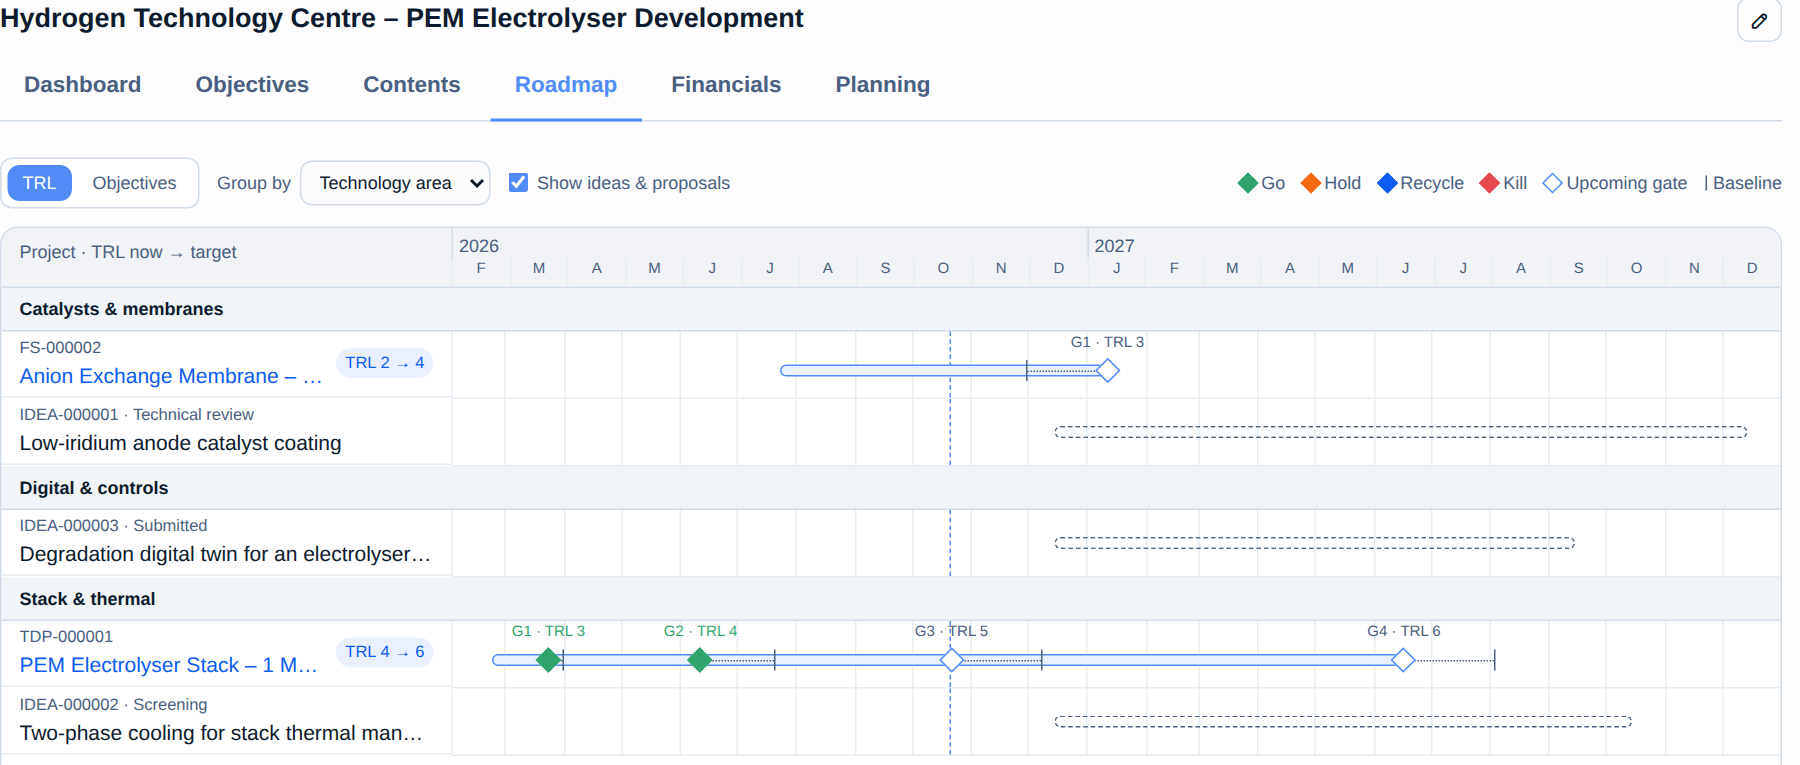
Task: Click Catalysts & membranes group header
Action: pos(891,309)
